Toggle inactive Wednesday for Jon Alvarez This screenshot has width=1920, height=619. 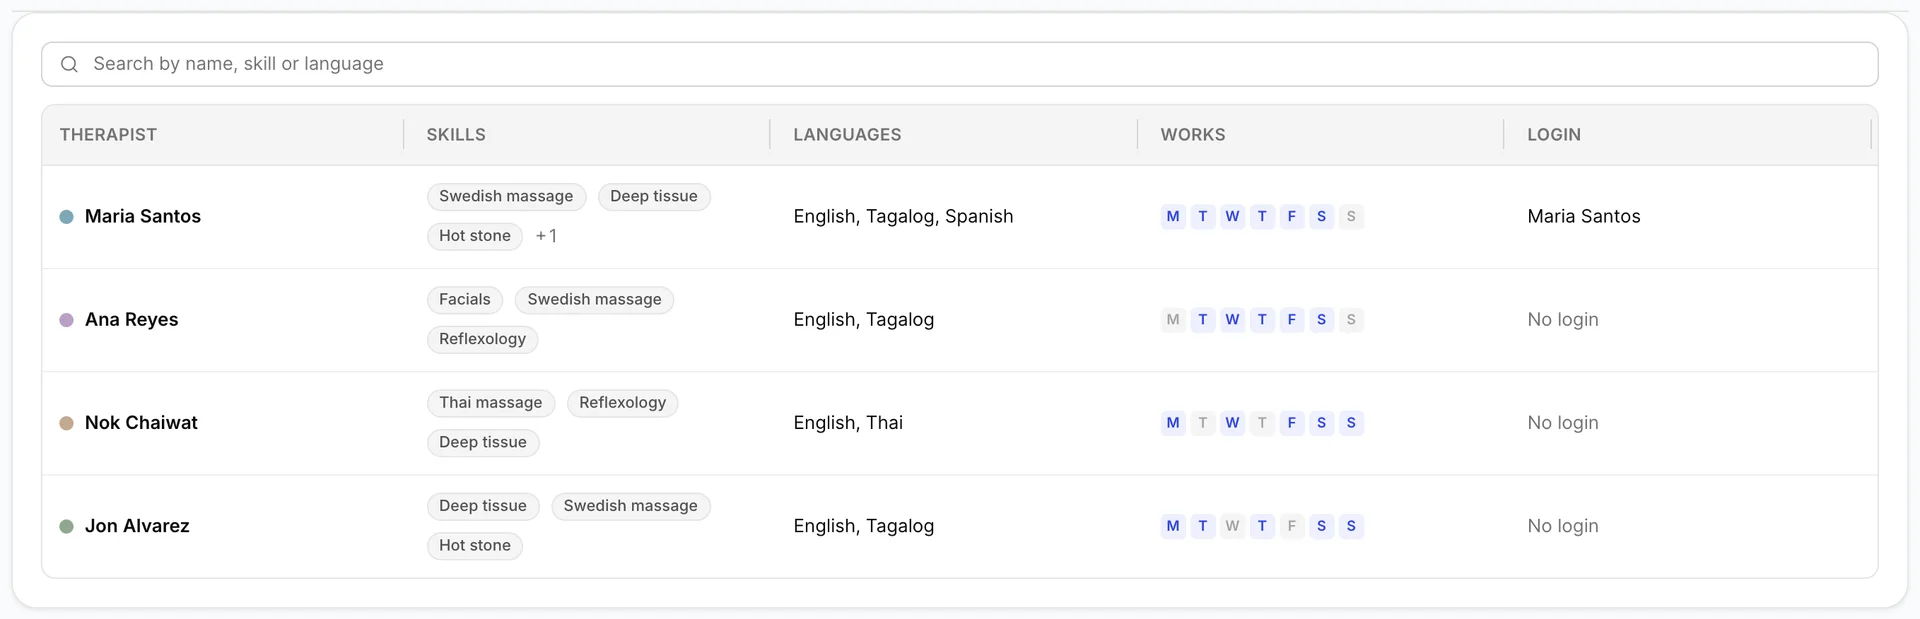(x=1232, y=526)
